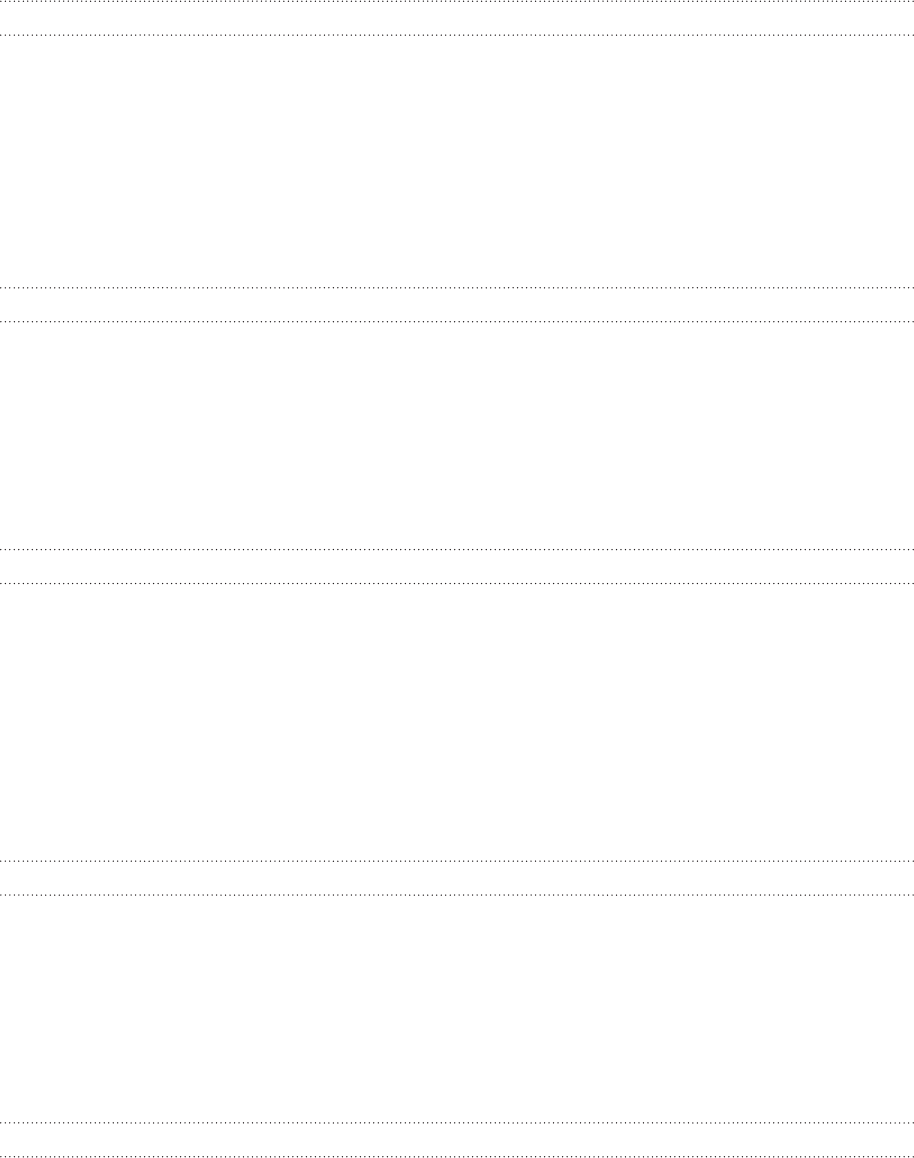Click the second-to-last dotted line
The width and height of the screenshot is (914, 1158).
457,1123
